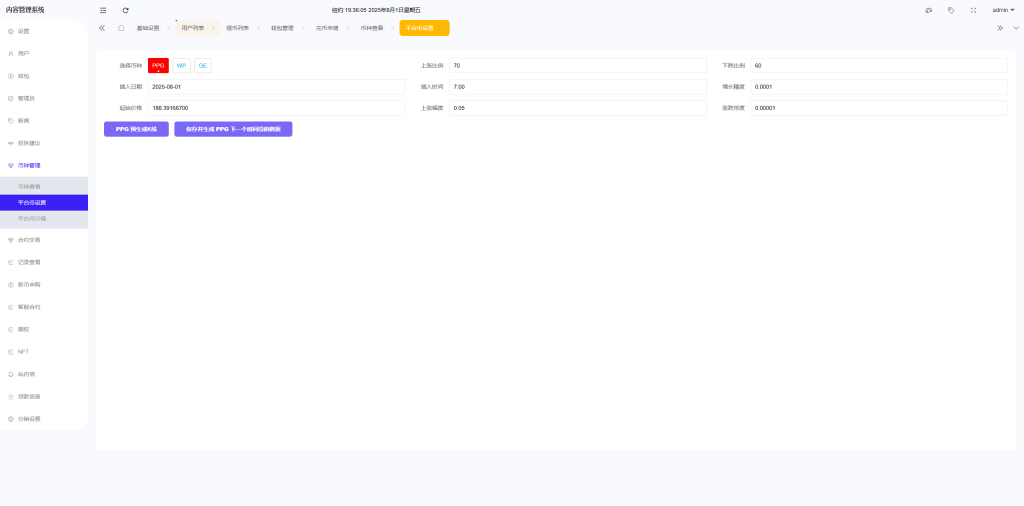The width and height of the screenshot is (1024, 506).
Task: Close the 钱包管理 tab
Action: tap(303, 28)
